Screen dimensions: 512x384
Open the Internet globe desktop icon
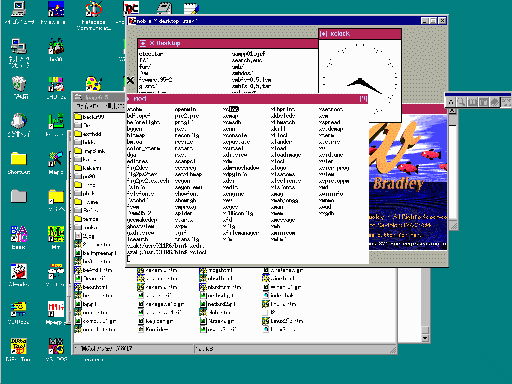coord(19,121)
